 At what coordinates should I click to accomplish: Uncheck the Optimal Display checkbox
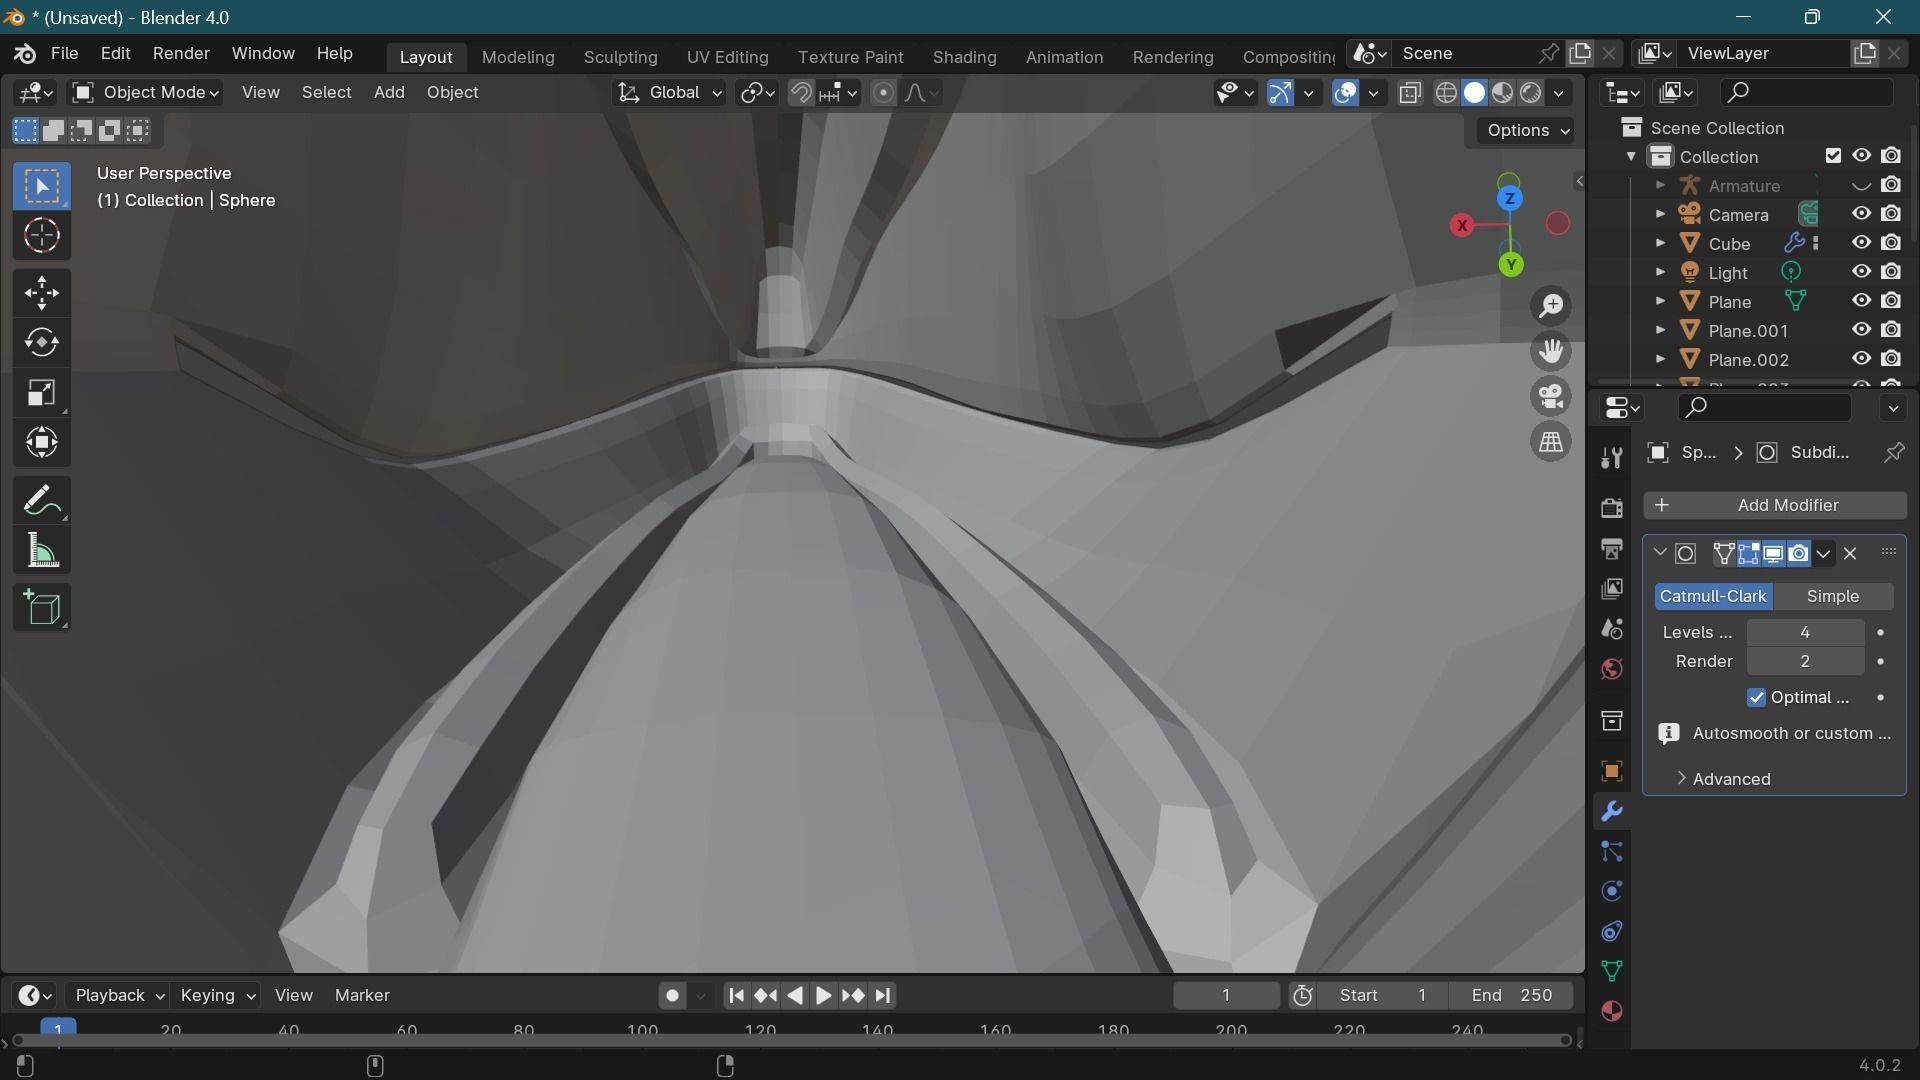(1757, 697)
